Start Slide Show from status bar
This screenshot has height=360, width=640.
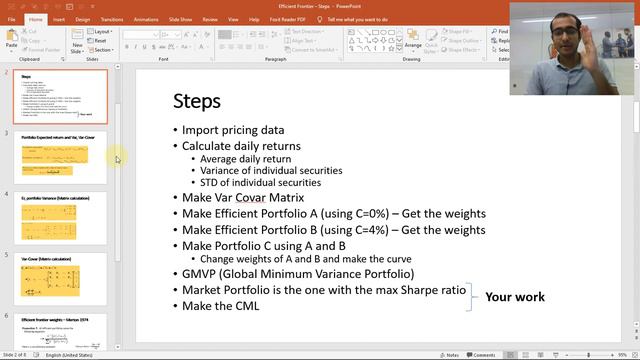click(556, 355)
